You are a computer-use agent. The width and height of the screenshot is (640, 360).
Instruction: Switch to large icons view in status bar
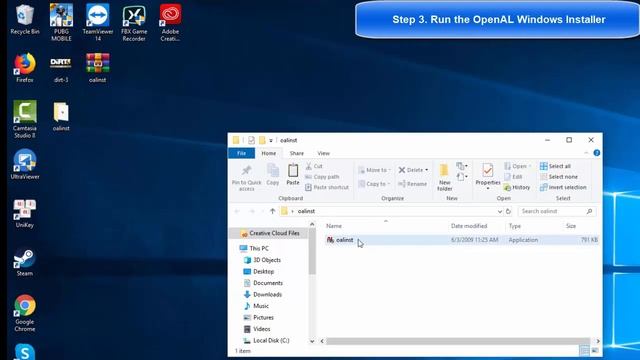pyautogui.click(x=595, y=351)
